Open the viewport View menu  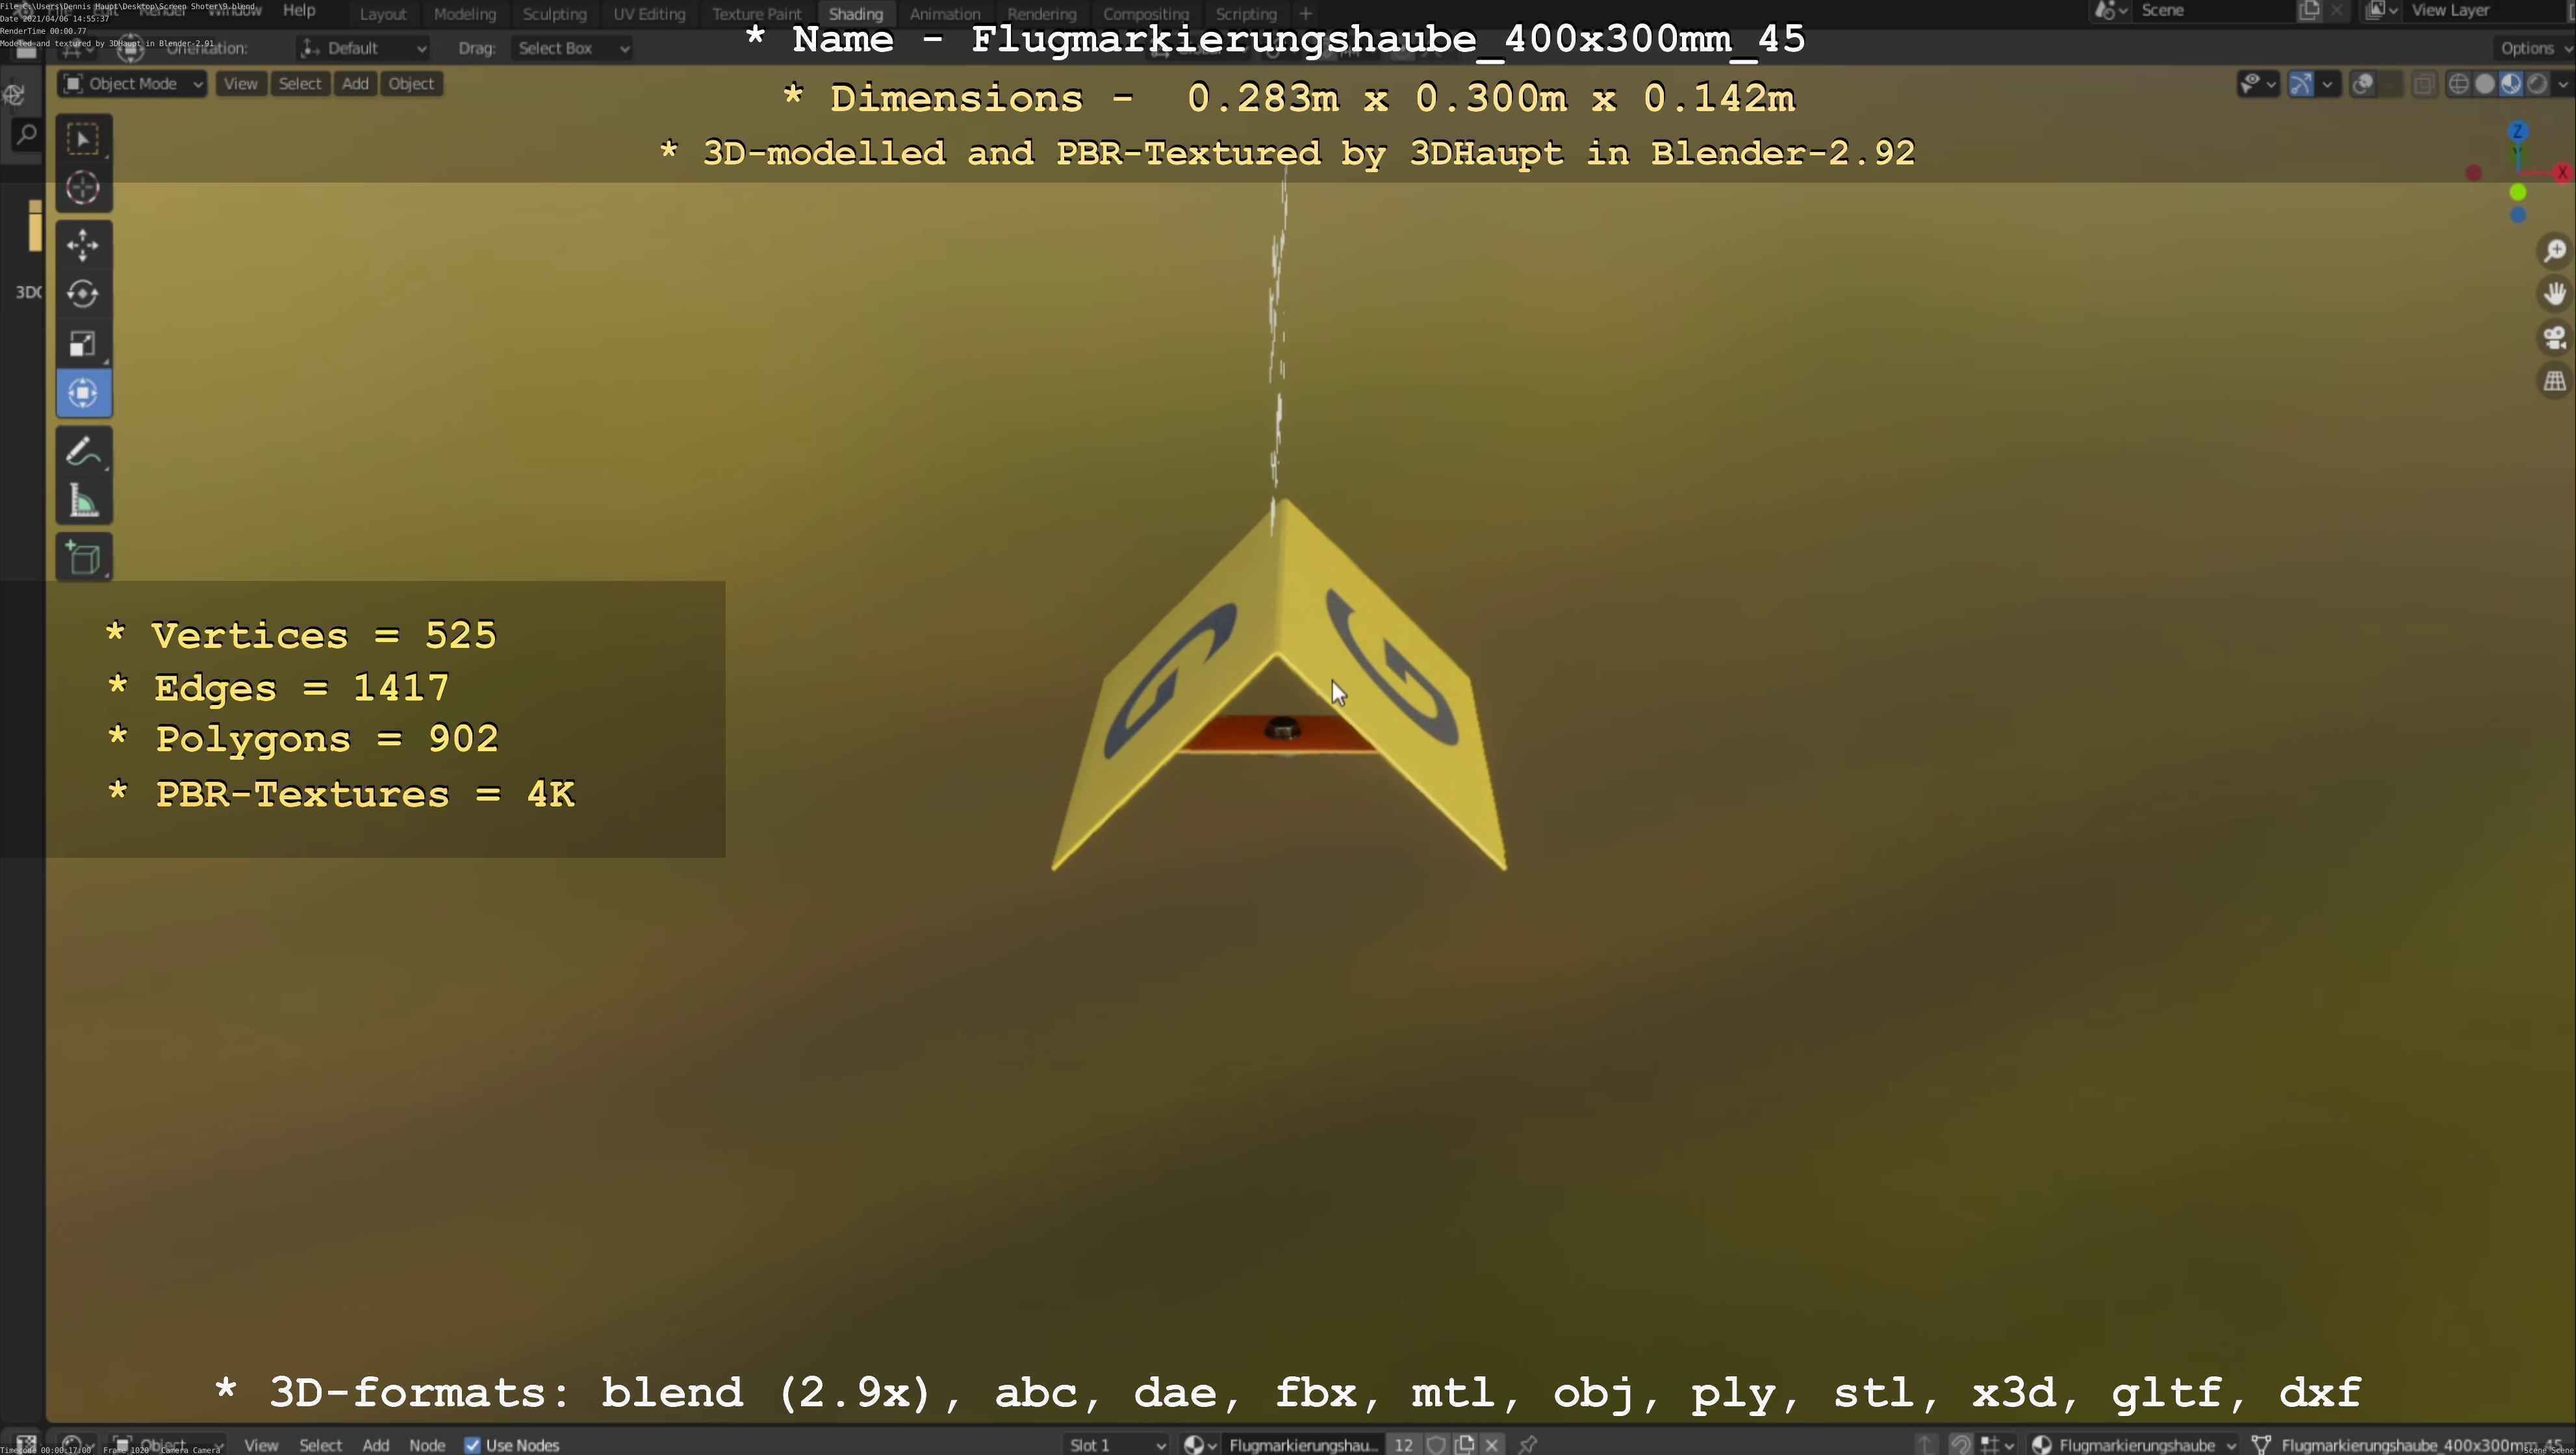[x=240, y=84]
